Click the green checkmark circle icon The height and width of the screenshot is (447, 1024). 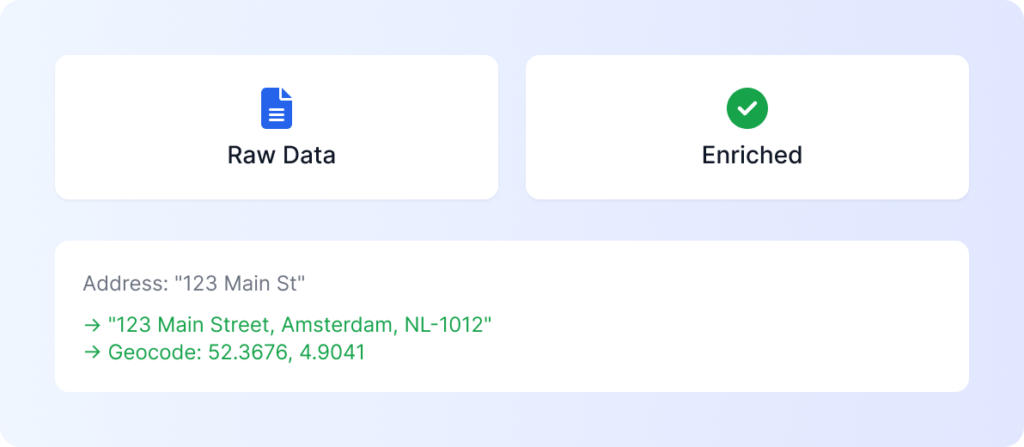point(747,108)
